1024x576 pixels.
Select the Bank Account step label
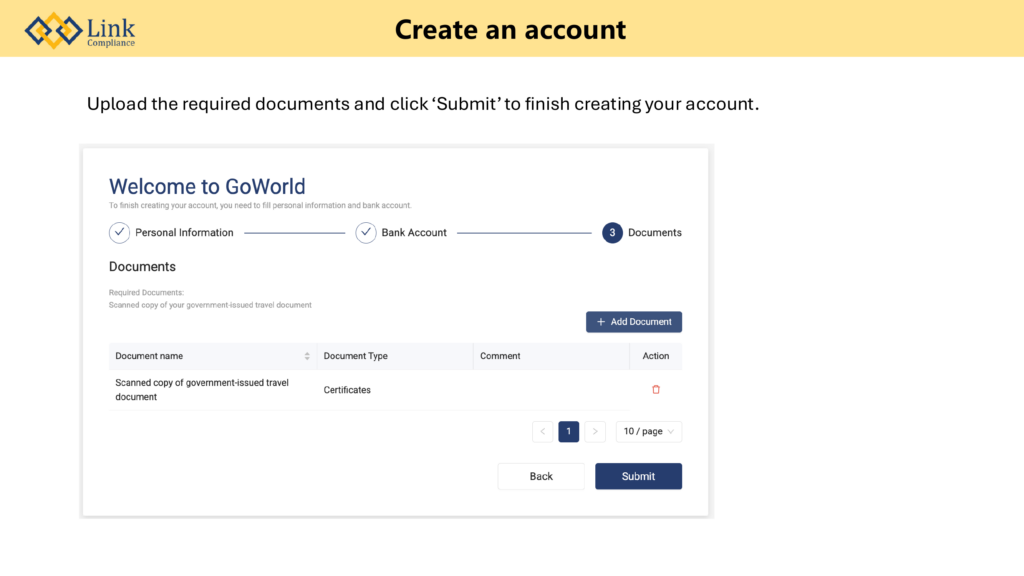pyautogui.click(x=414, y=233)
